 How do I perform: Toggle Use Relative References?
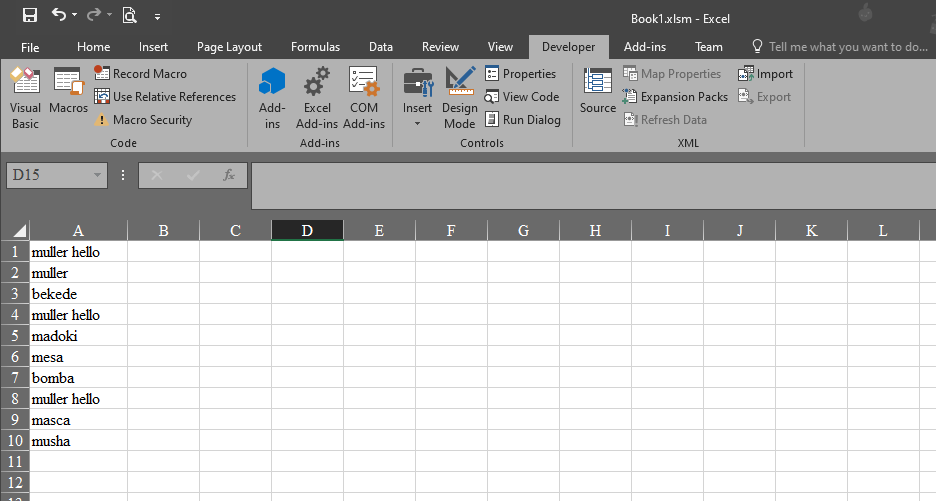coord(165,97)
